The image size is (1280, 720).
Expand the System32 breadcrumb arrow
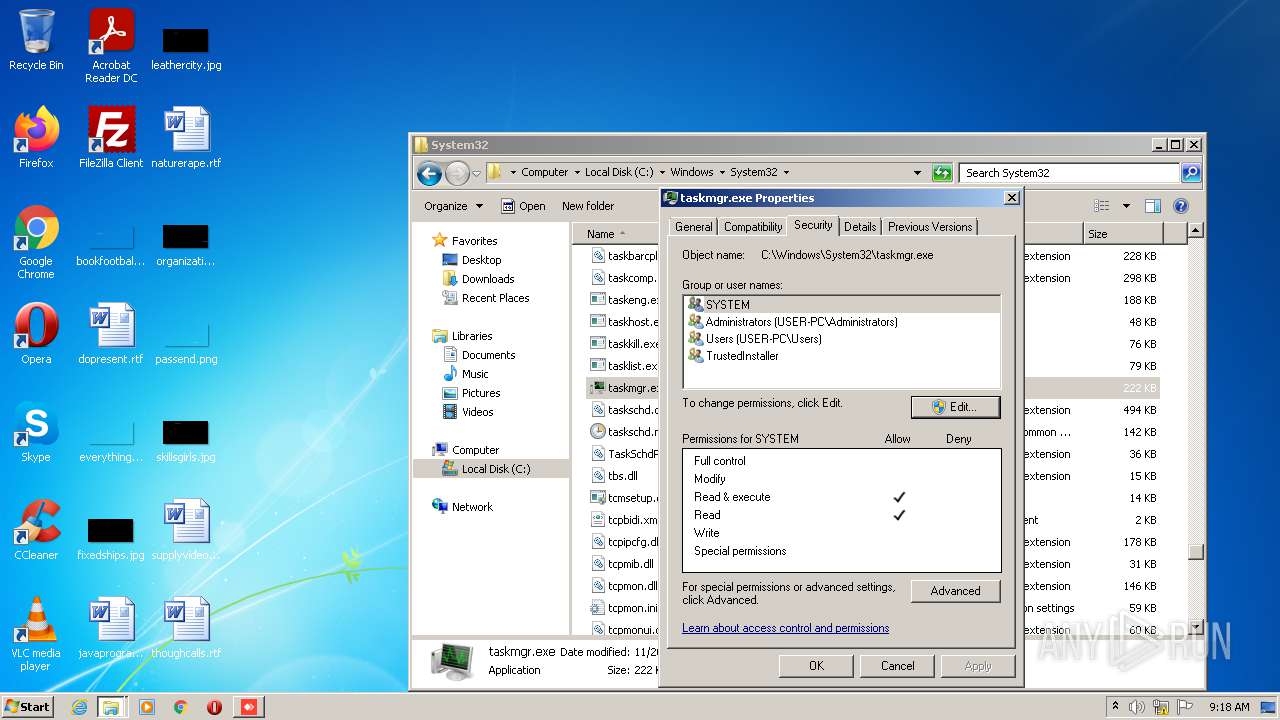click(786, 173)
